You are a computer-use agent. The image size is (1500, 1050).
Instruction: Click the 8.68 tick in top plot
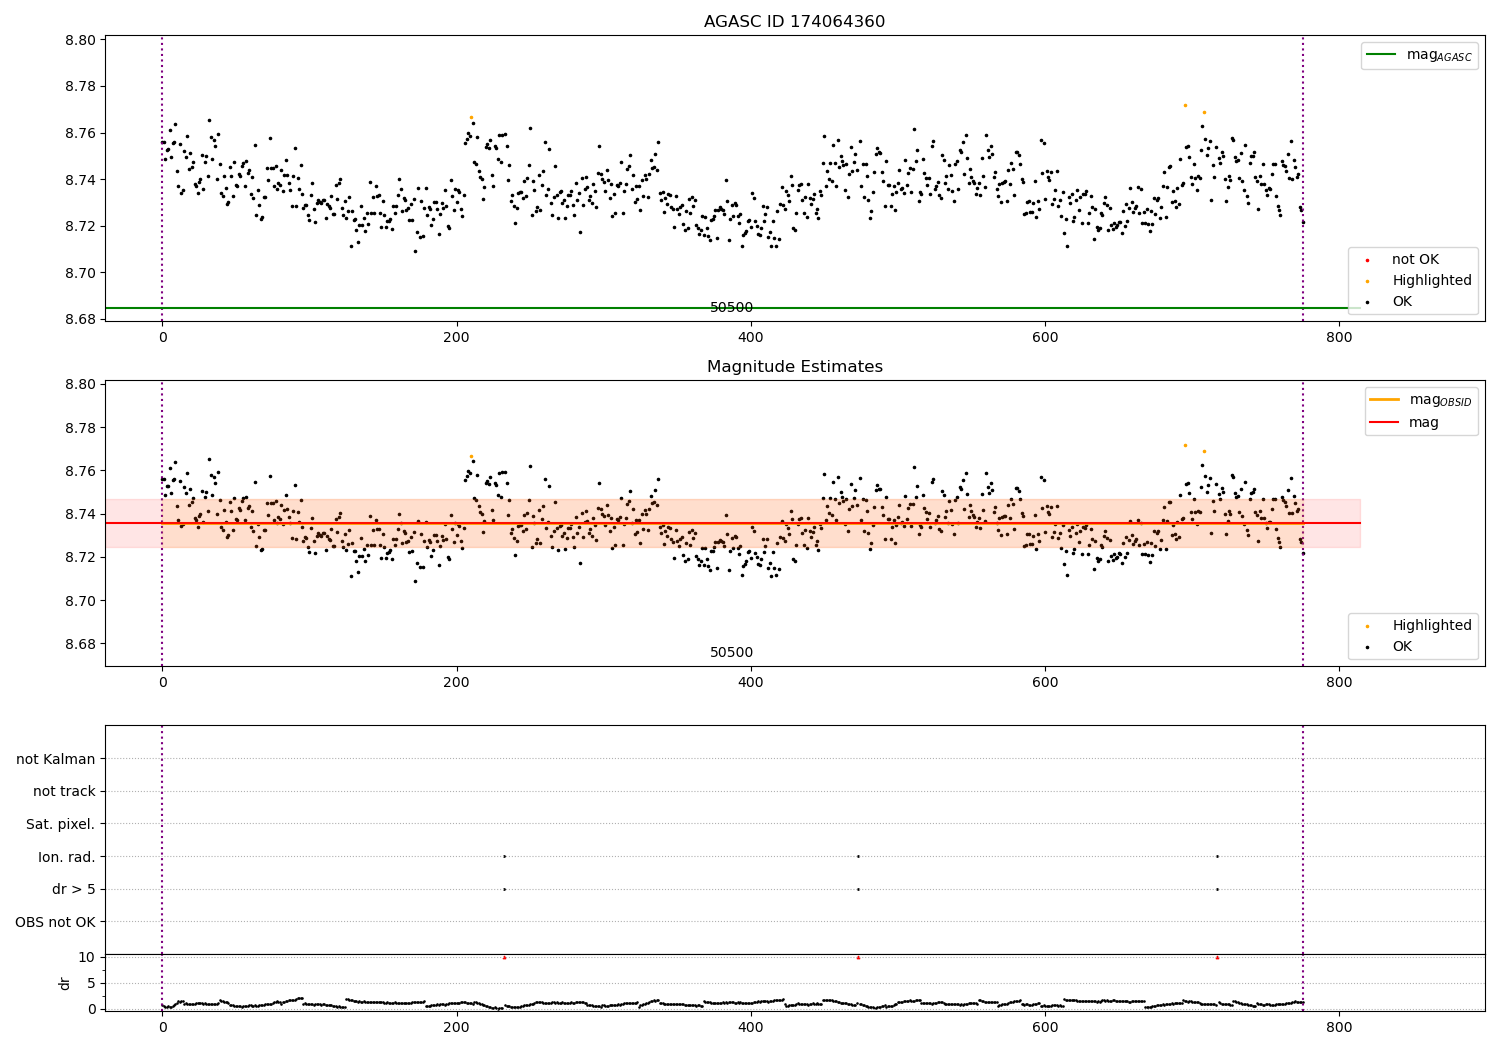click(80, 320)
